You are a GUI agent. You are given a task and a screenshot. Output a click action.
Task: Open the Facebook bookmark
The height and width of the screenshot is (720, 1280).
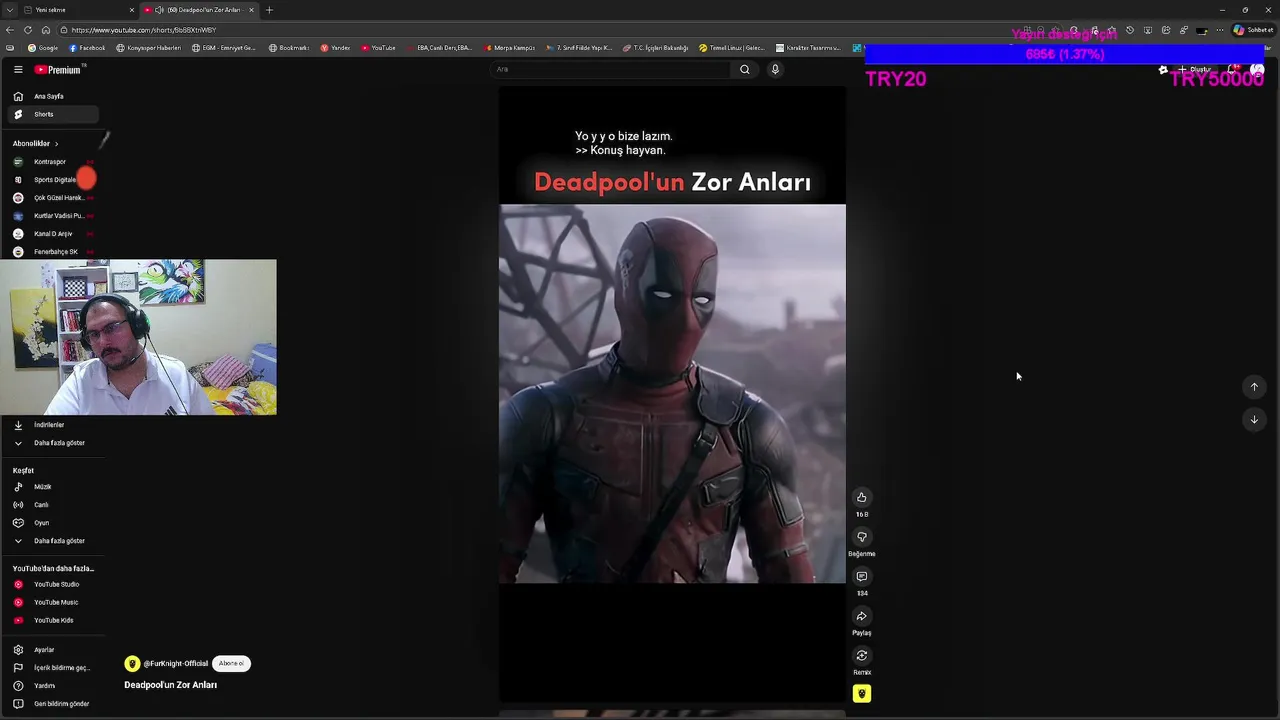coord(88,48)
